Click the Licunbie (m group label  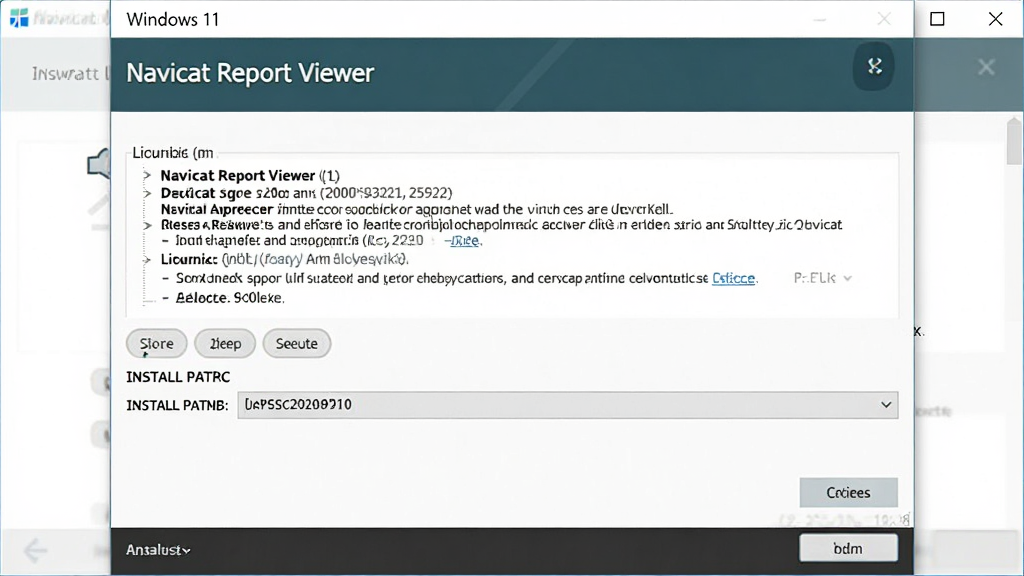tap(173, 153)
